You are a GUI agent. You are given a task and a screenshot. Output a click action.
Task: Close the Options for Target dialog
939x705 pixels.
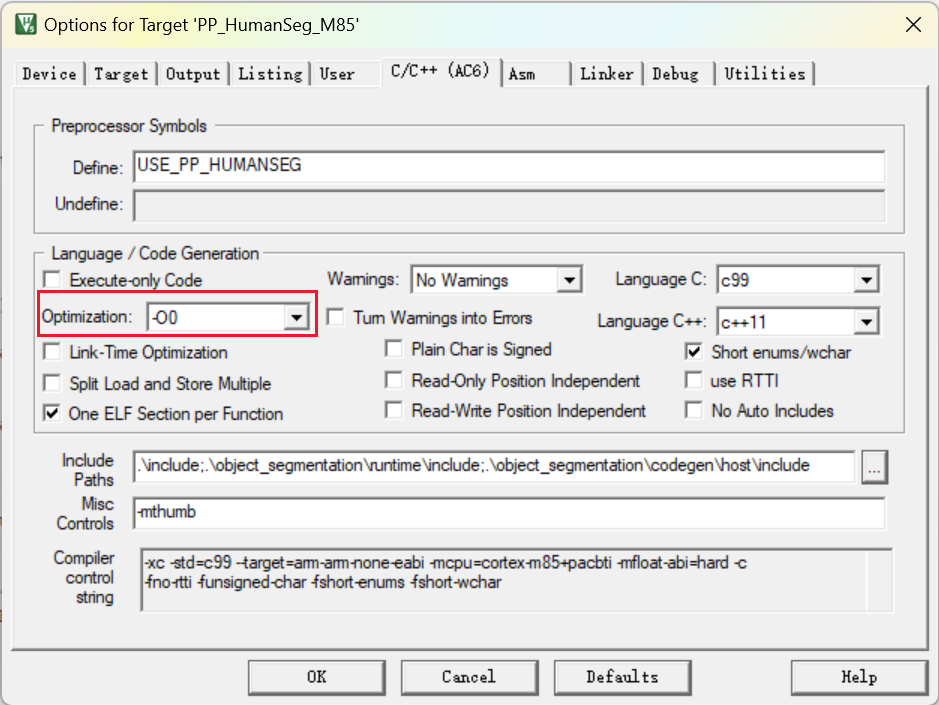coord(913,25)
